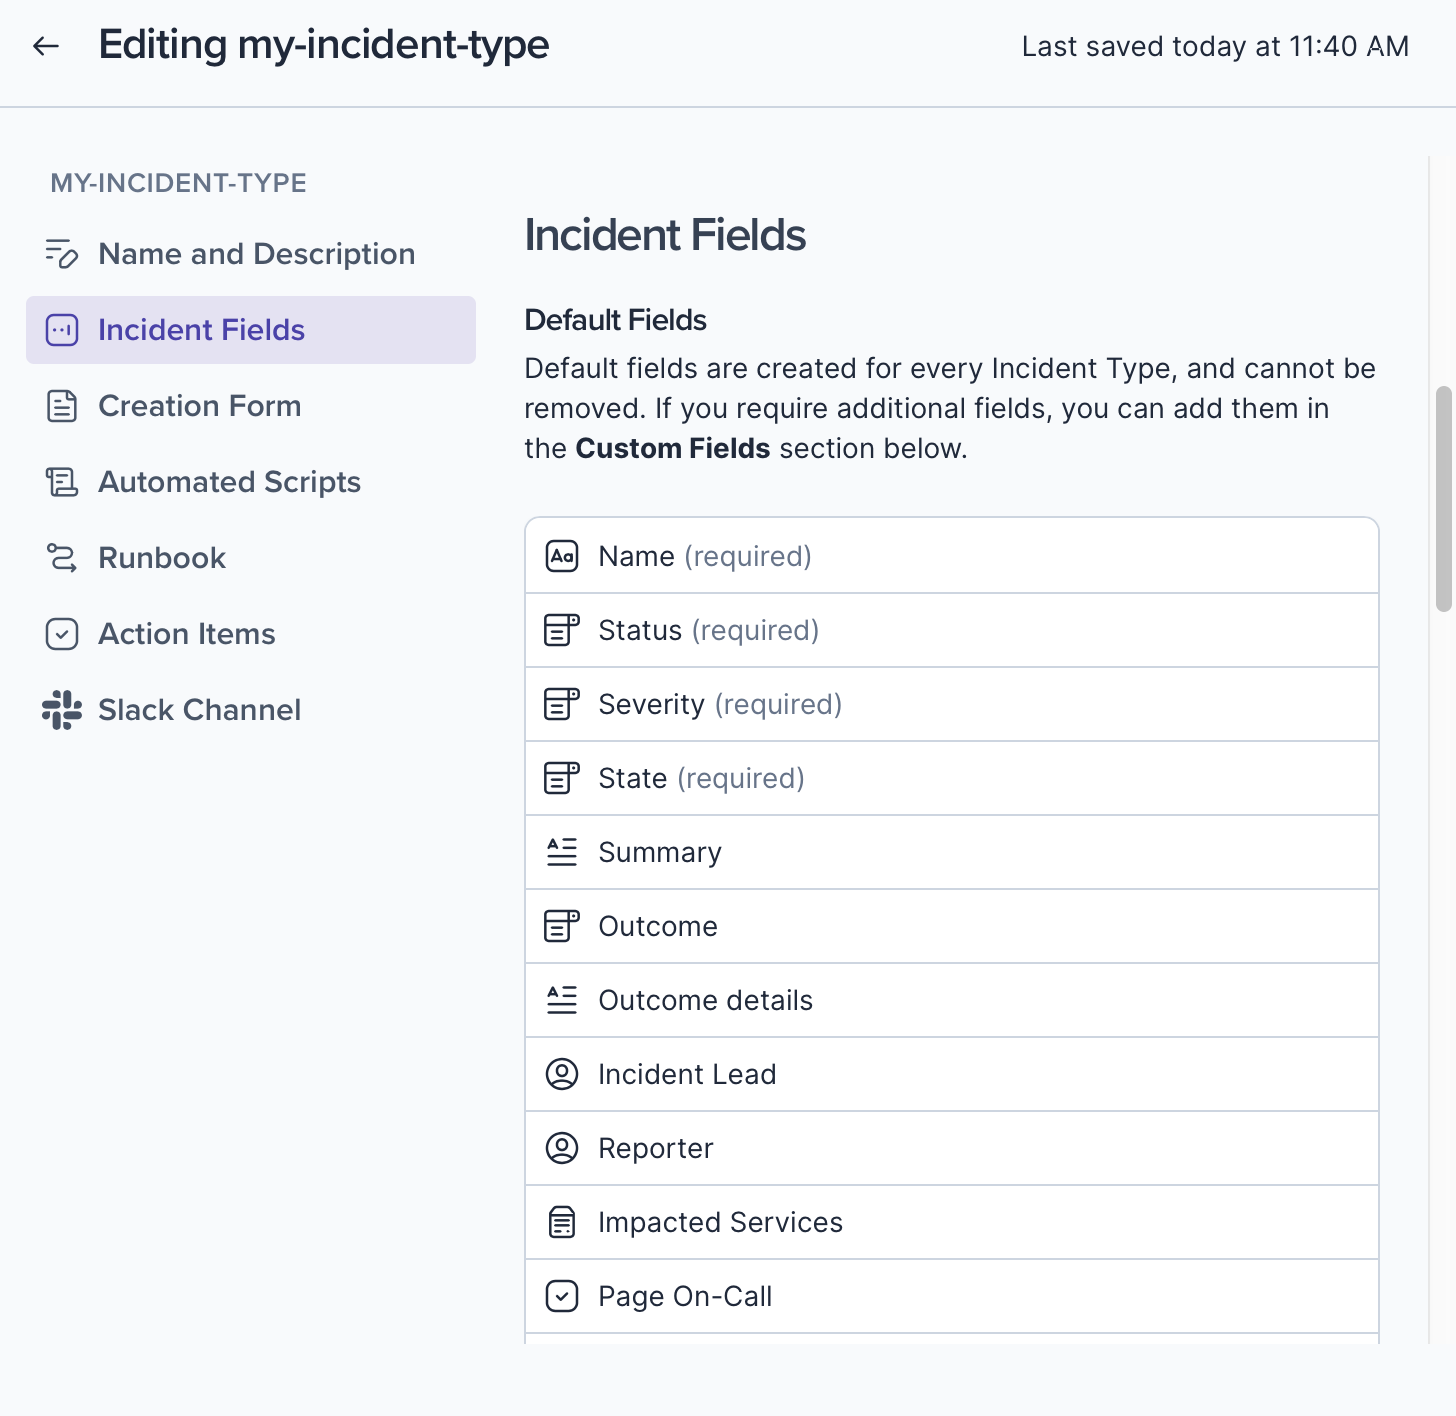Click the Creation Form document icon
1456x1416 pixels.
click(62, 406)
